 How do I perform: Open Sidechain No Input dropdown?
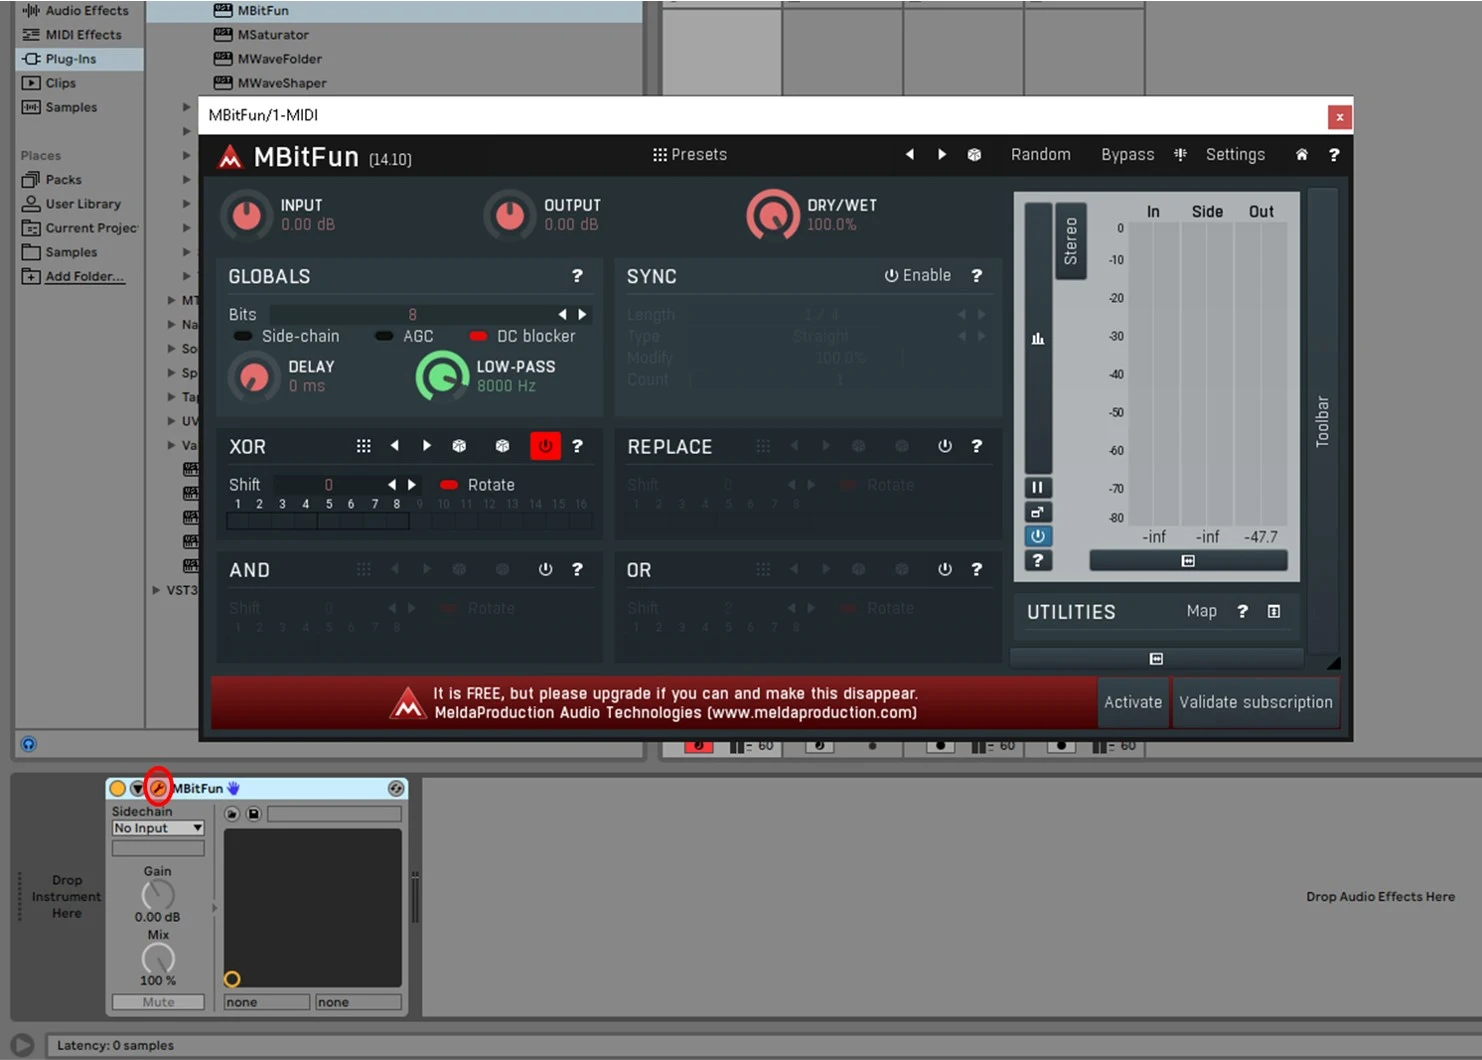tap(158, 828)
